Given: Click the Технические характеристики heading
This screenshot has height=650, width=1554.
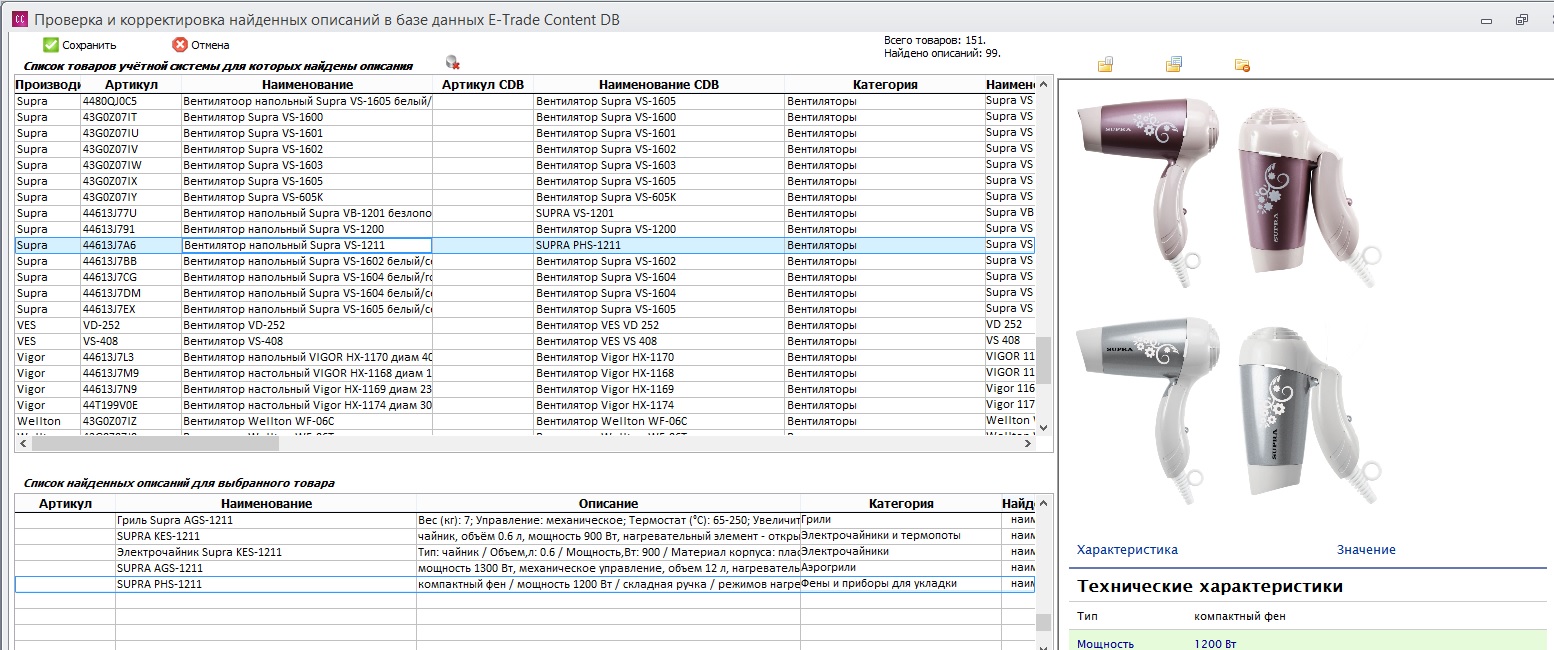Looking at the screenshot, I should click(x=1210, y=587).
